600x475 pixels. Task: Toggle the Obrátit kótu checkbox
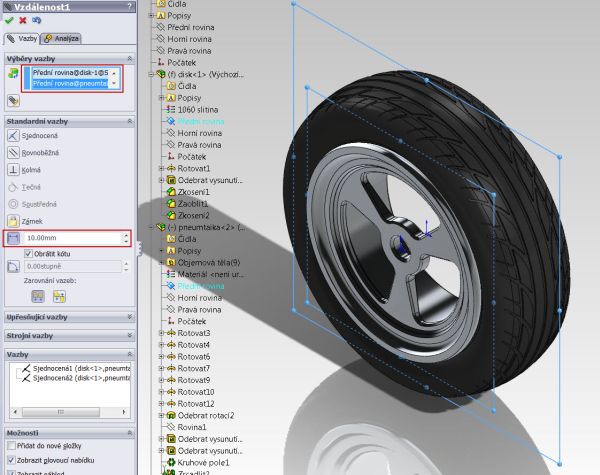(28, 254)
